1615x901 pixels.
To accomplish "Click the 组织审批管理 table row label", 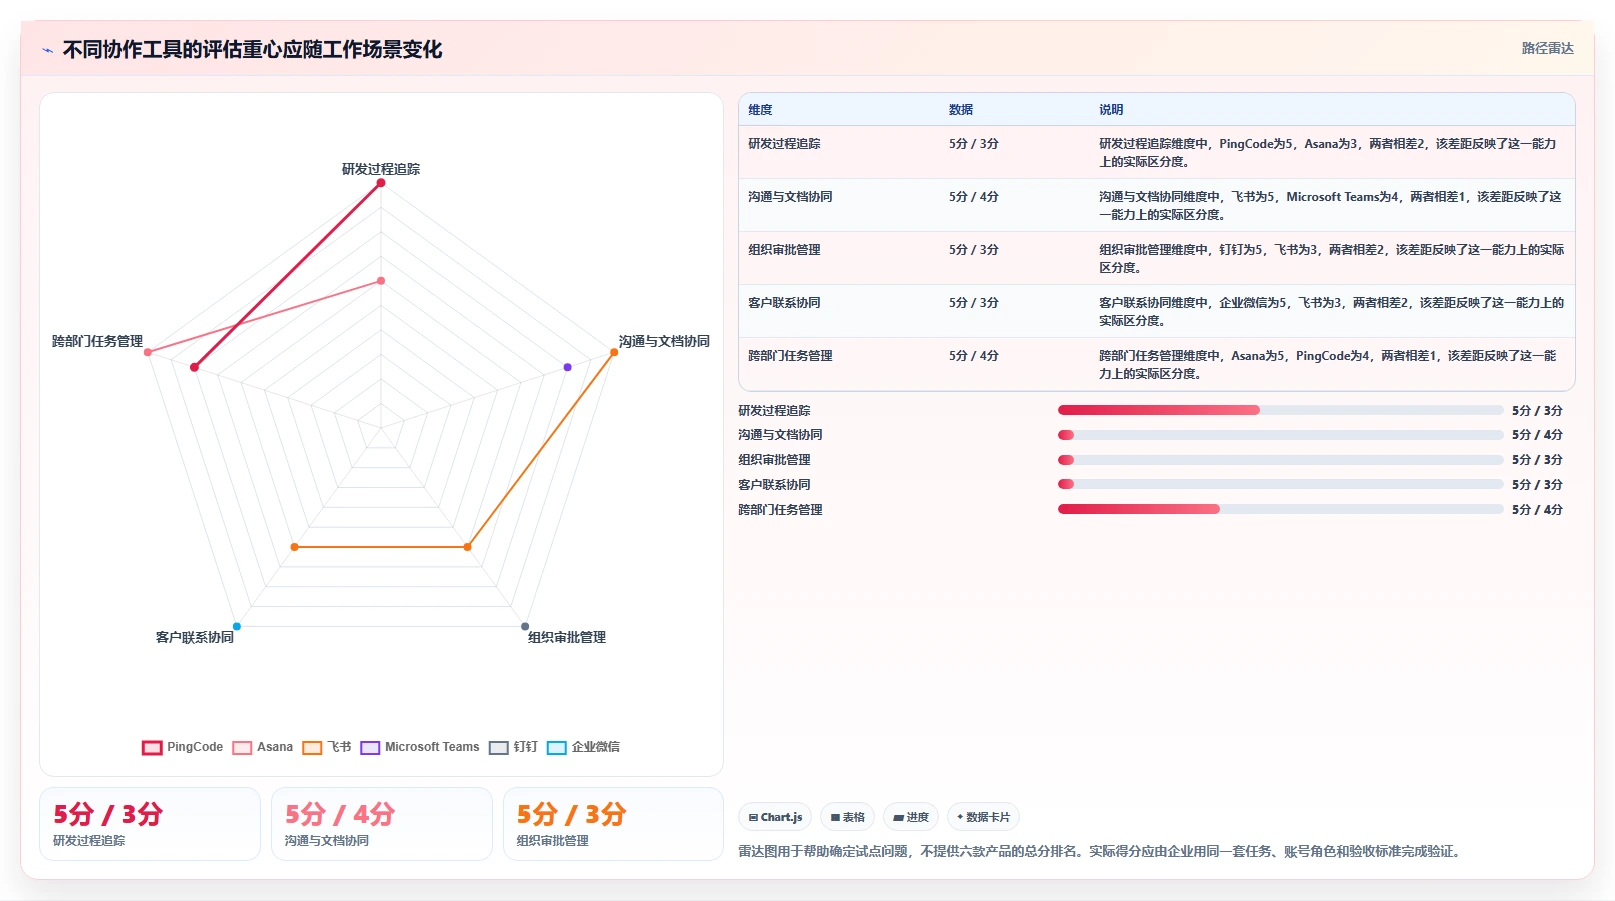I will 784,250.
